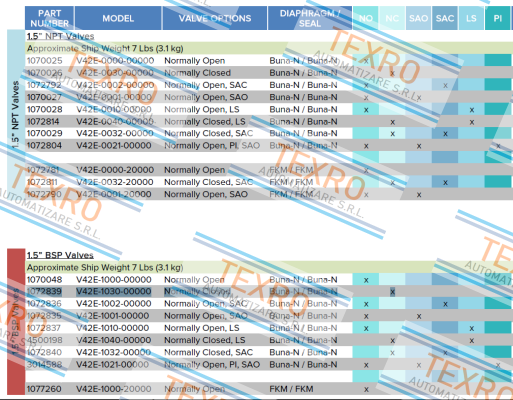Select part number 1070027

click(x=44, y=97)
